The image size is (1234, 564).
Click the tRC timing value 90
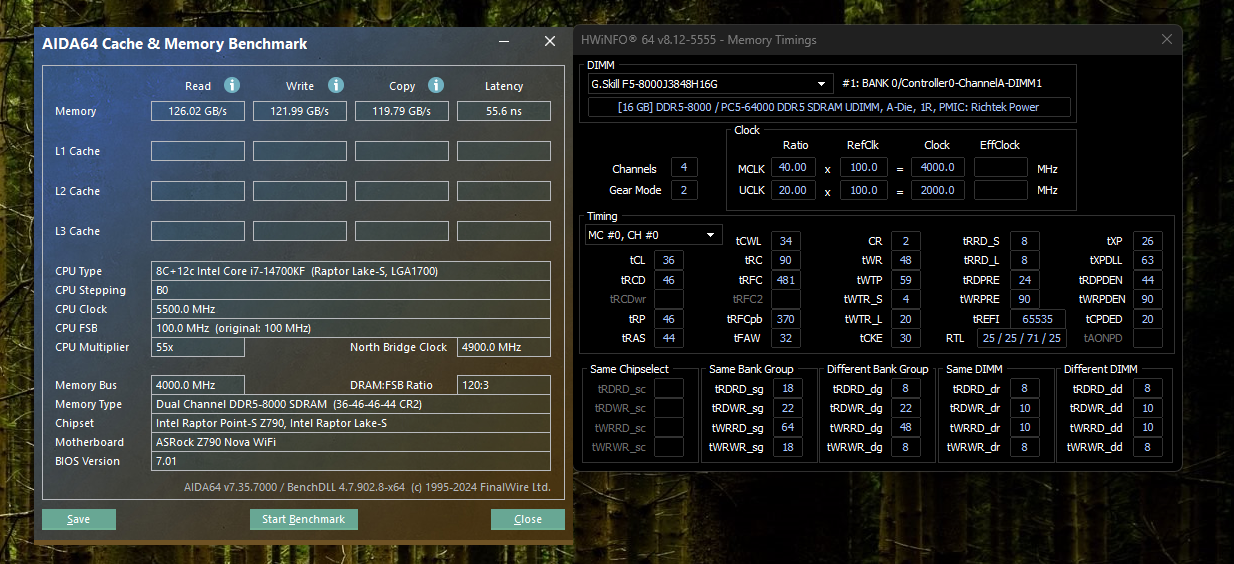point(786,260)
